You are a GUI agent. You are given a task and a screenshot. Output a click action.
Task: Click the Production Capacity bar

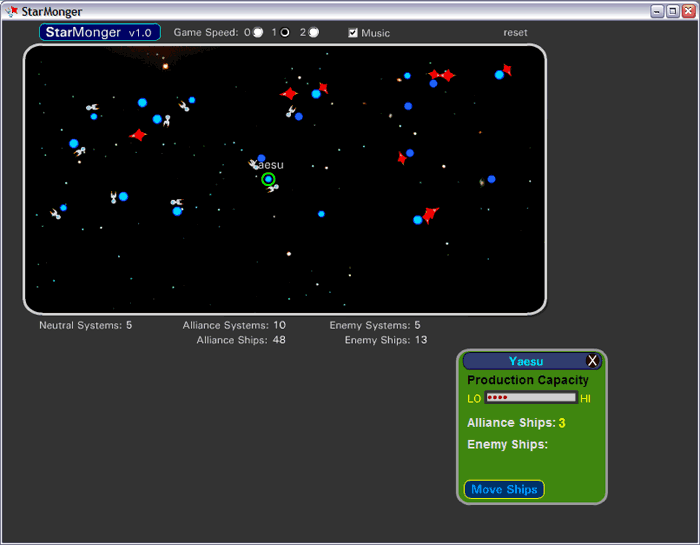click(x=530, y=398)
